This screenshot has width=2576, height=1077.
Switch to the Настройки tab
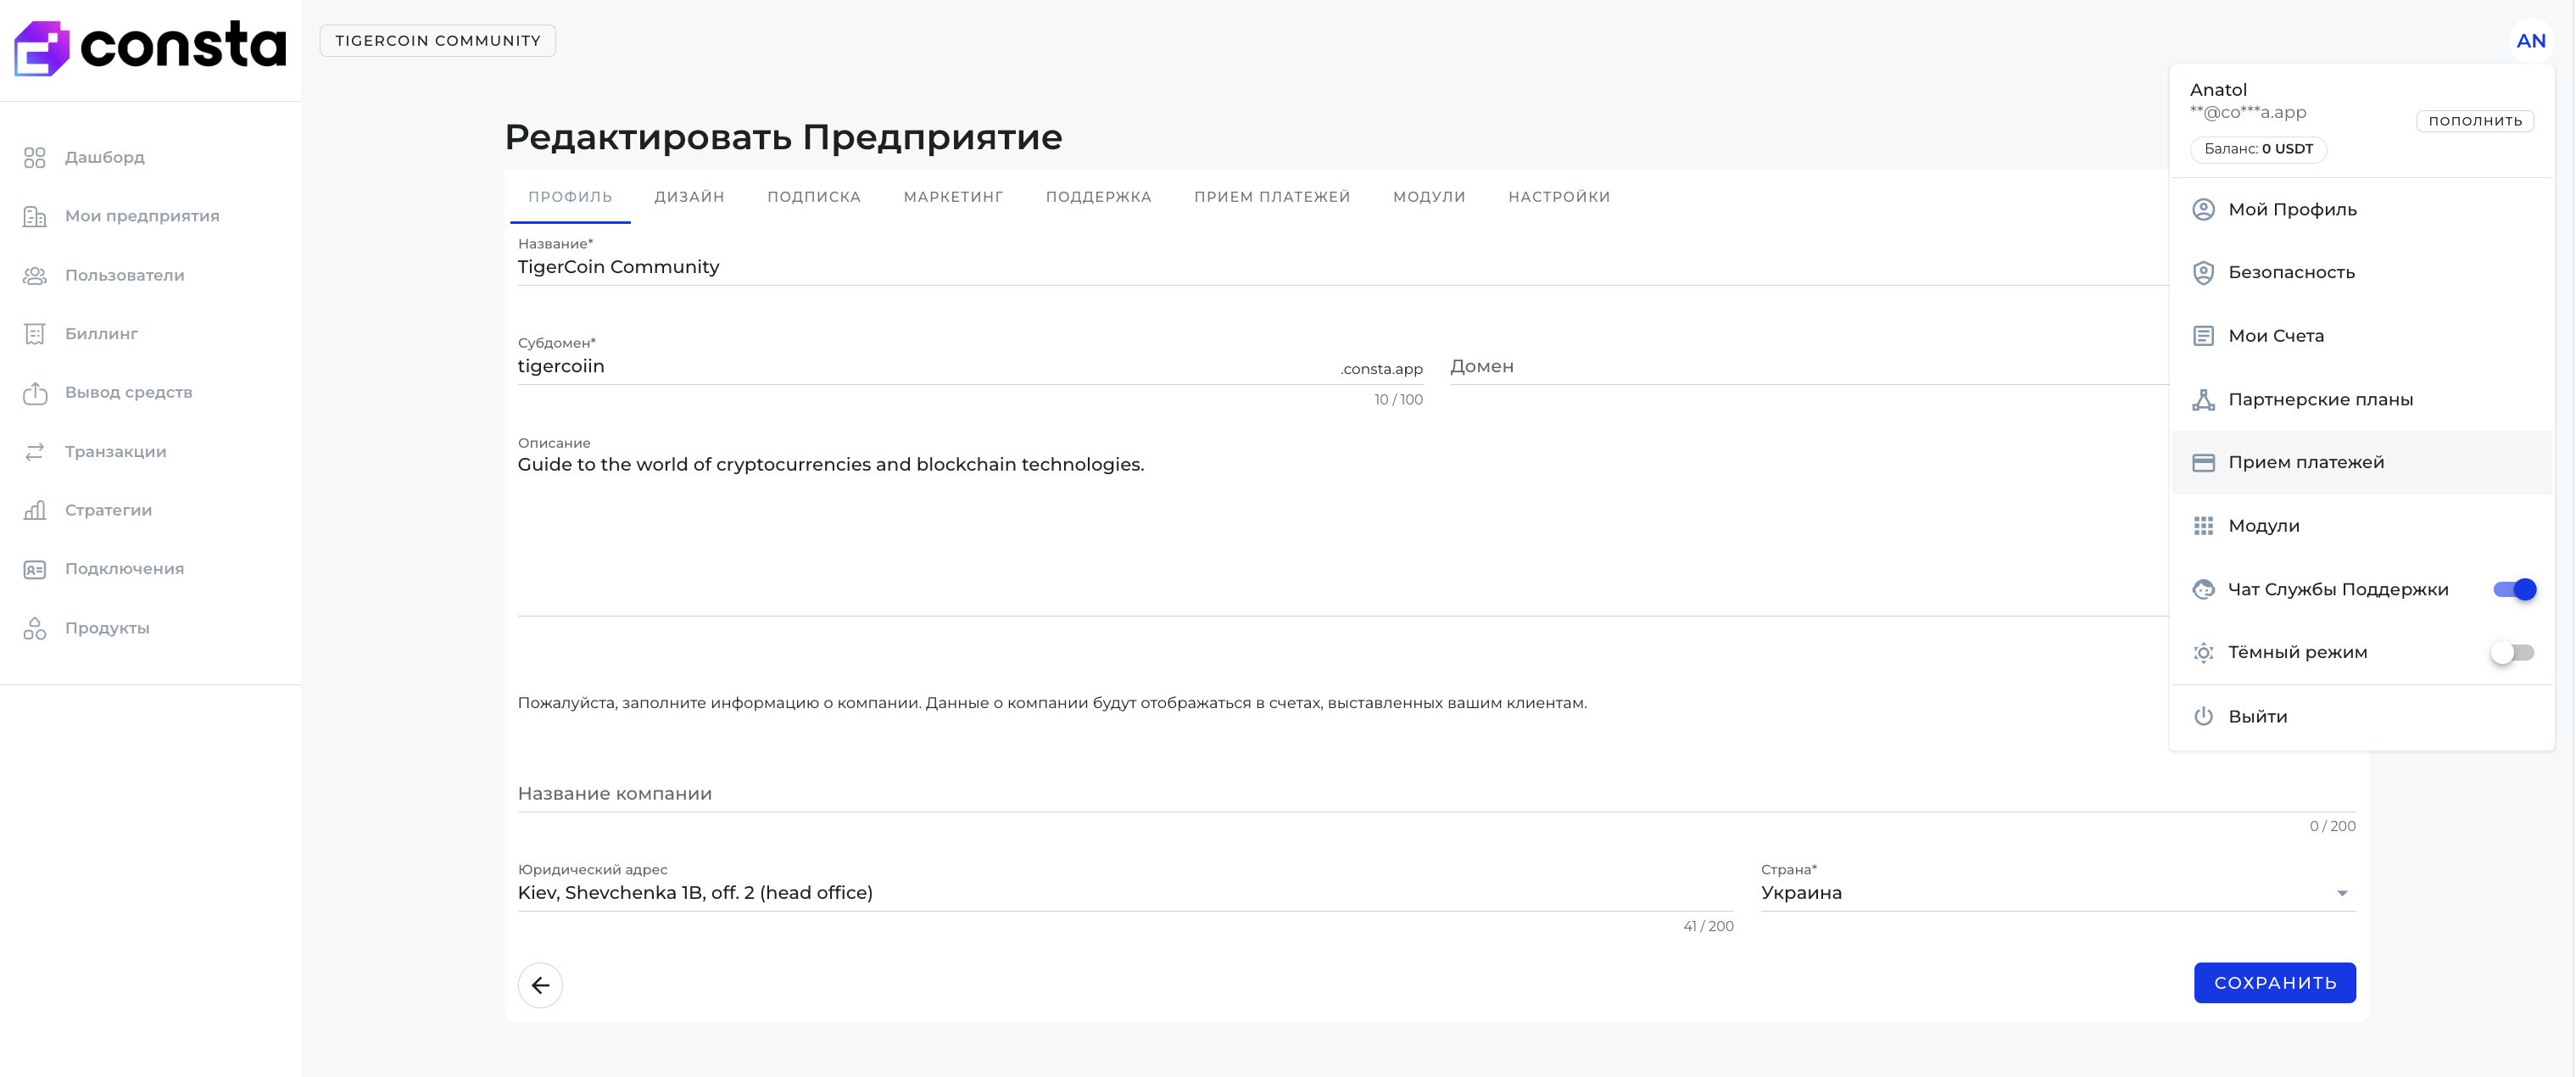point(1559,197)
